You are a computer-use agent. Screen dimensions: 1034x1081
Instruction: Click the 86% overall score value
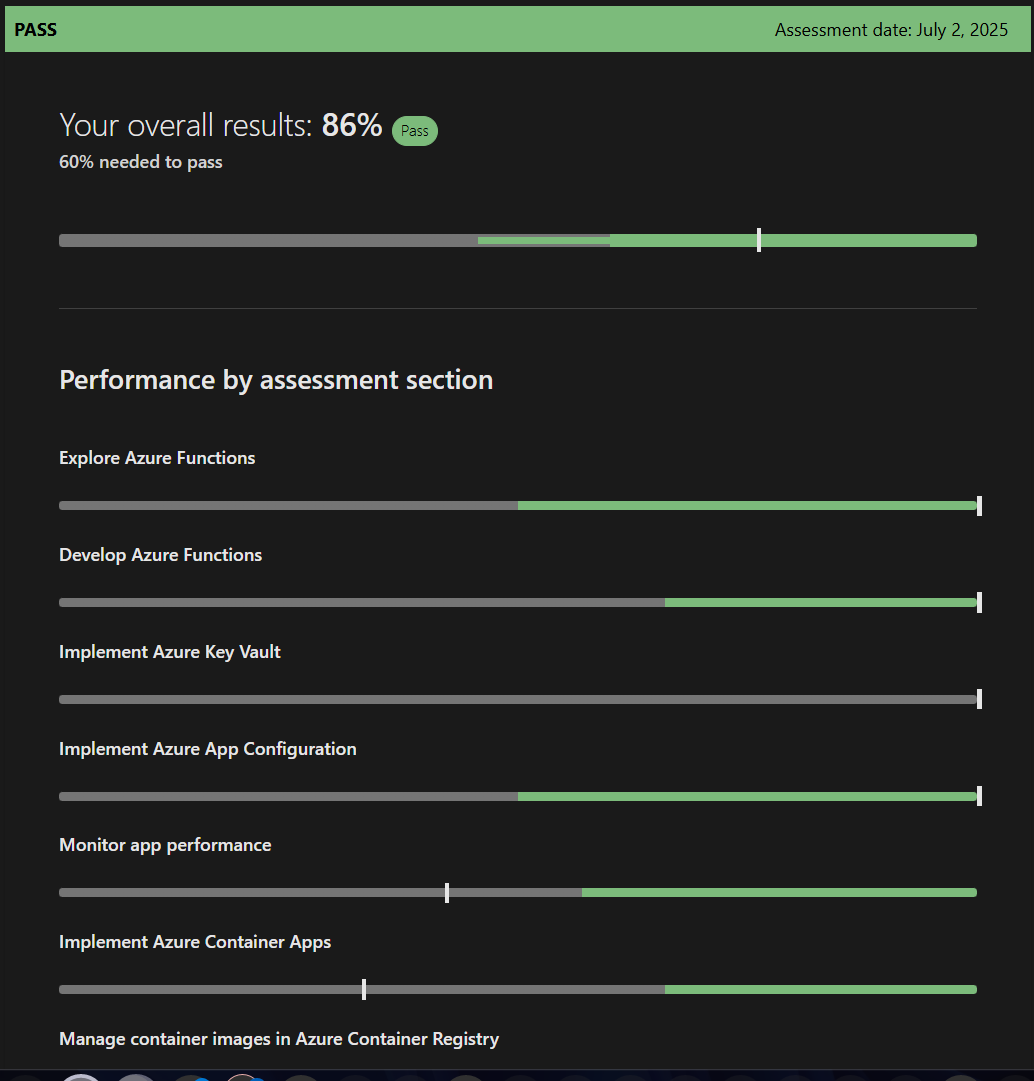(352, 125)
